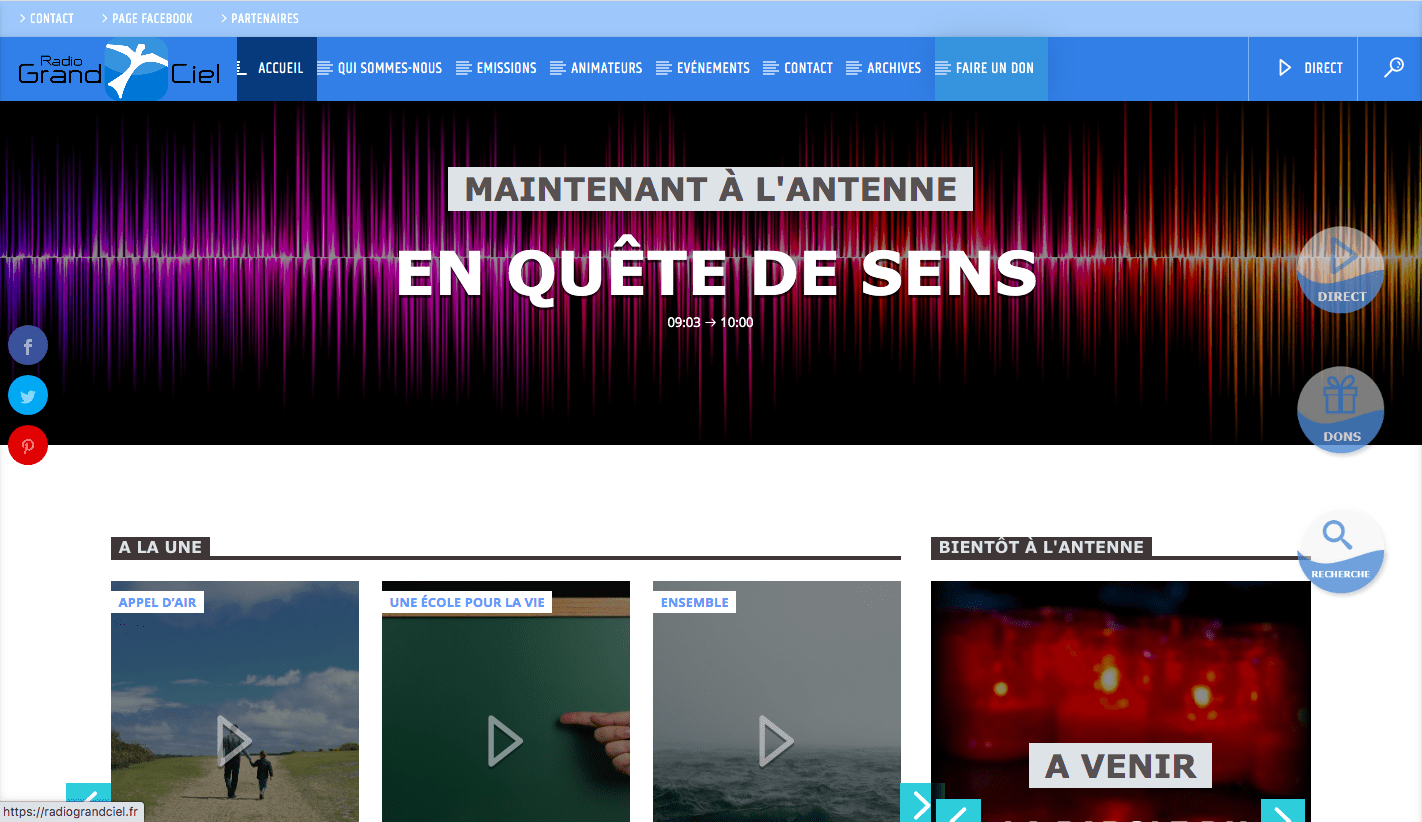
Task: Click the round RECHERCHE floating button
Action: (1340, 550)
